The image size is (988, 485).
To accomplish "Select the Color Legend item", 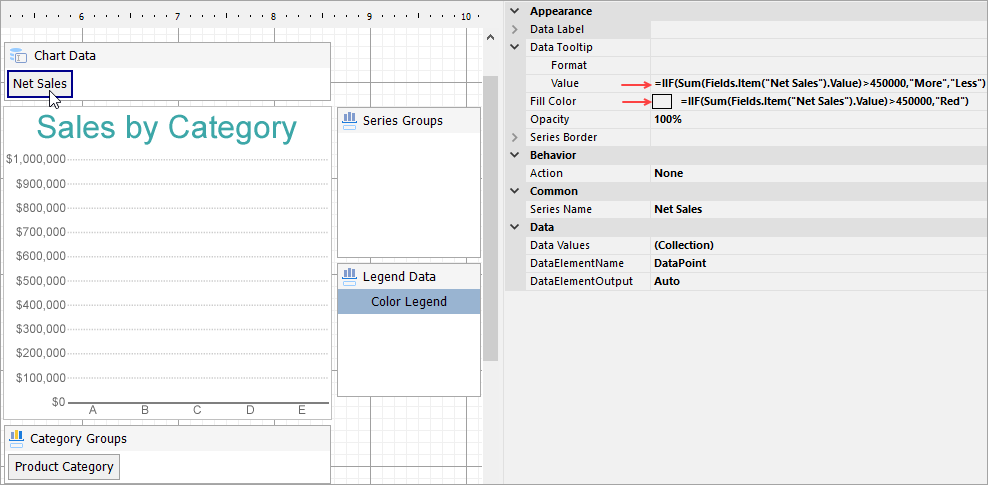I will click(409, 302).
